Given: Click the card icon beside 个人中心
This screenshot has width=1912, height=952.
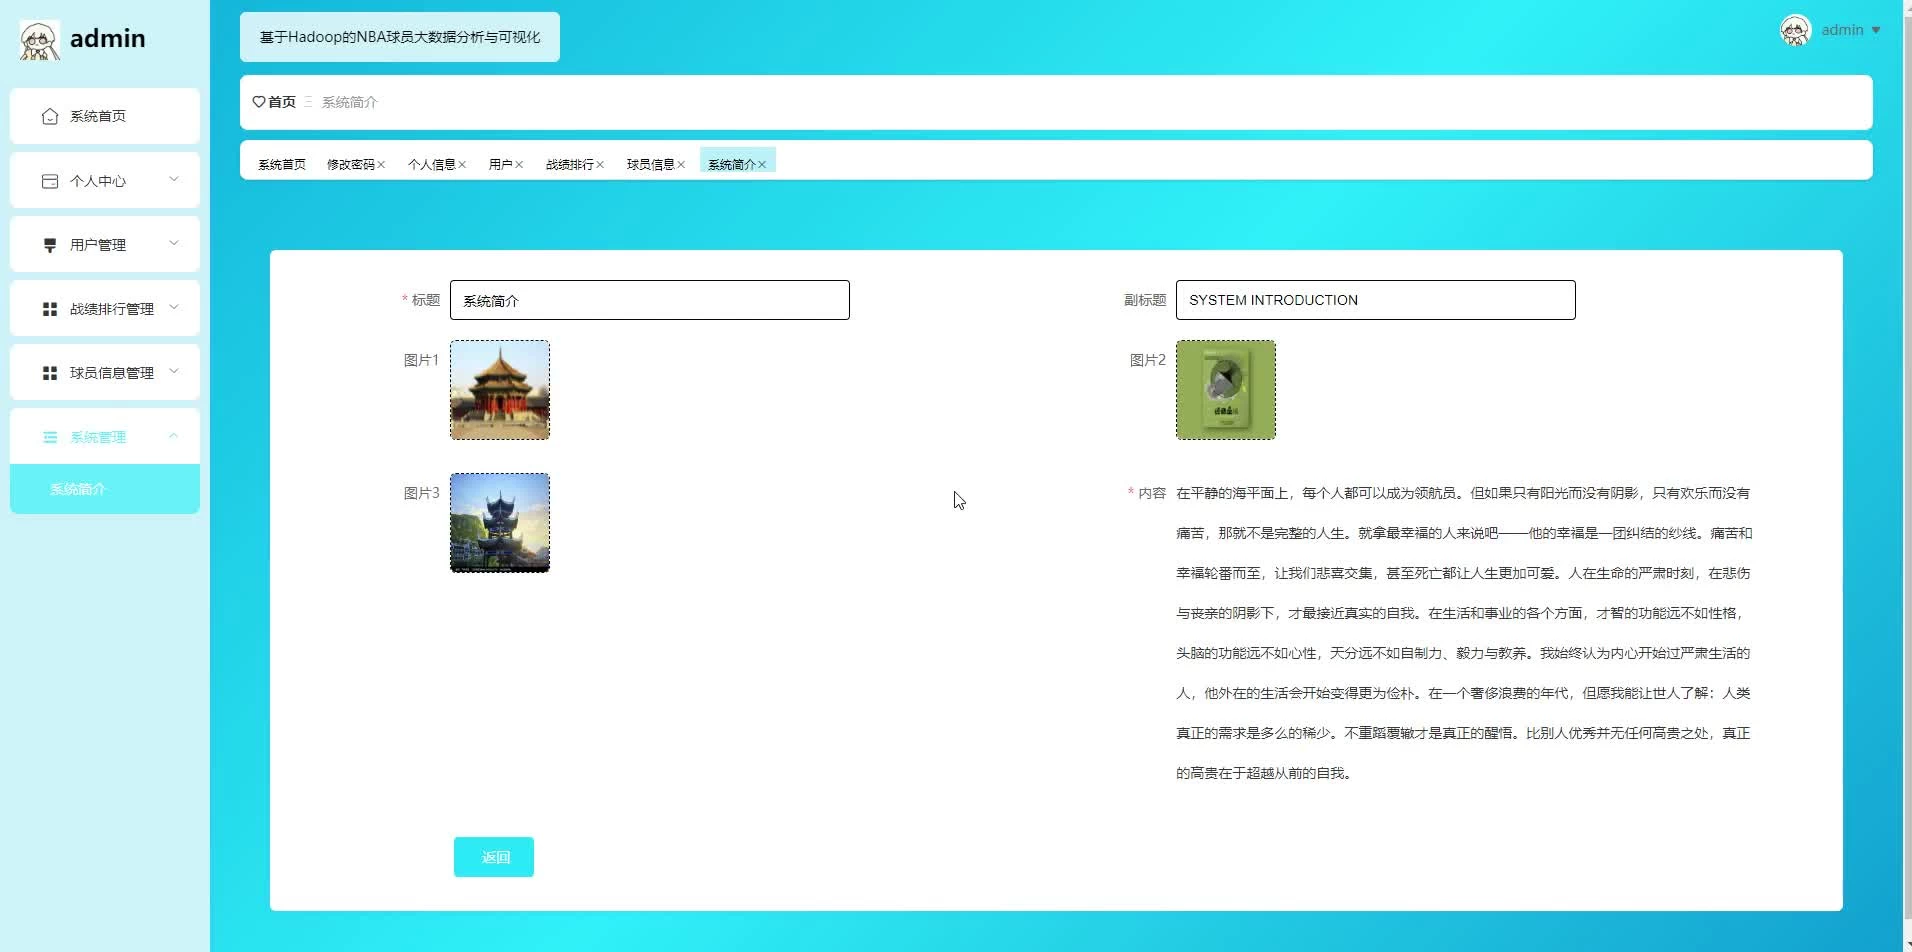Looking at the screenshot, I should [50, 181].
